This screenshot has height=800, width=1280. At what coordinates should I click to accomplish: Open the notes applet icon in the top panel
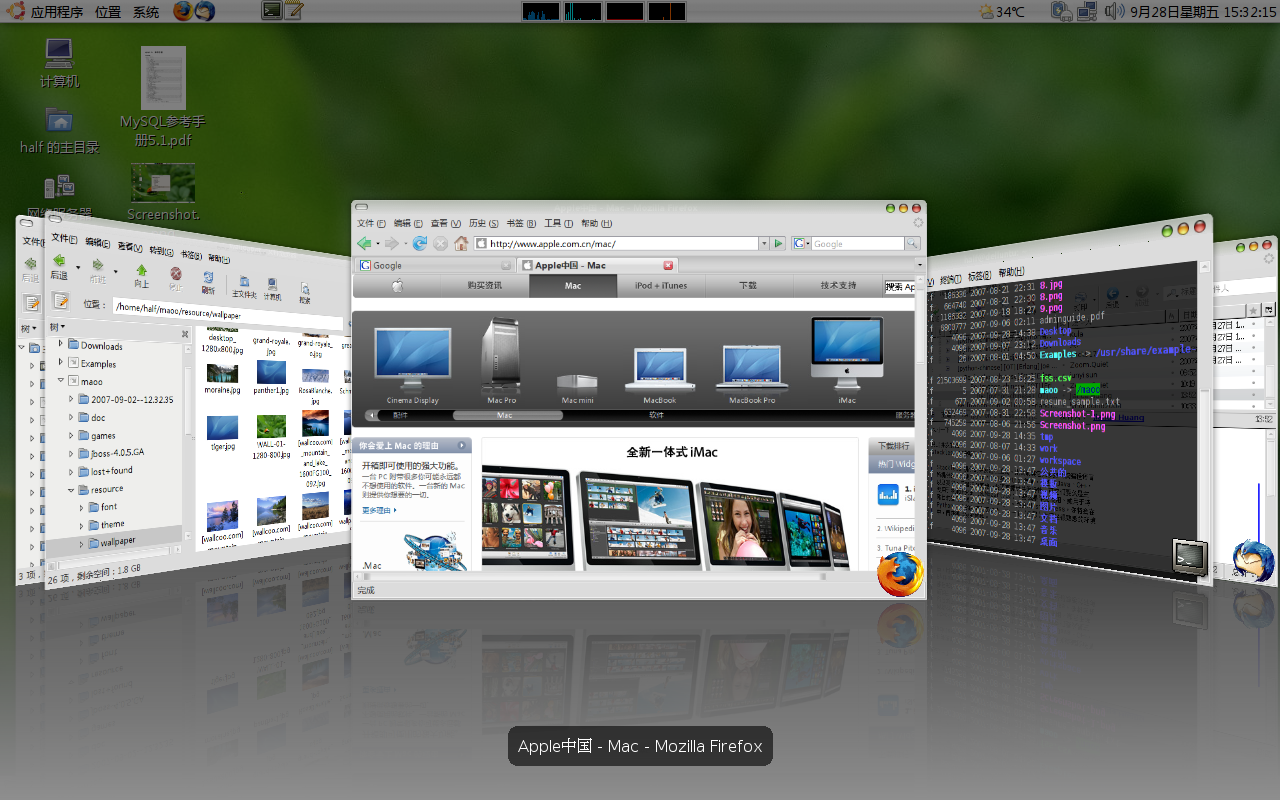[293, 11]
